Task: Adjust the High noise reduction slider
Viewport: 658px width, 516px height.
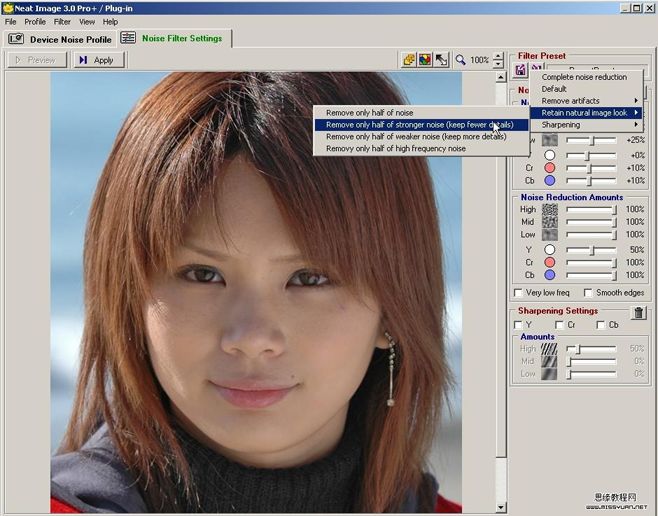Action: 591,209
